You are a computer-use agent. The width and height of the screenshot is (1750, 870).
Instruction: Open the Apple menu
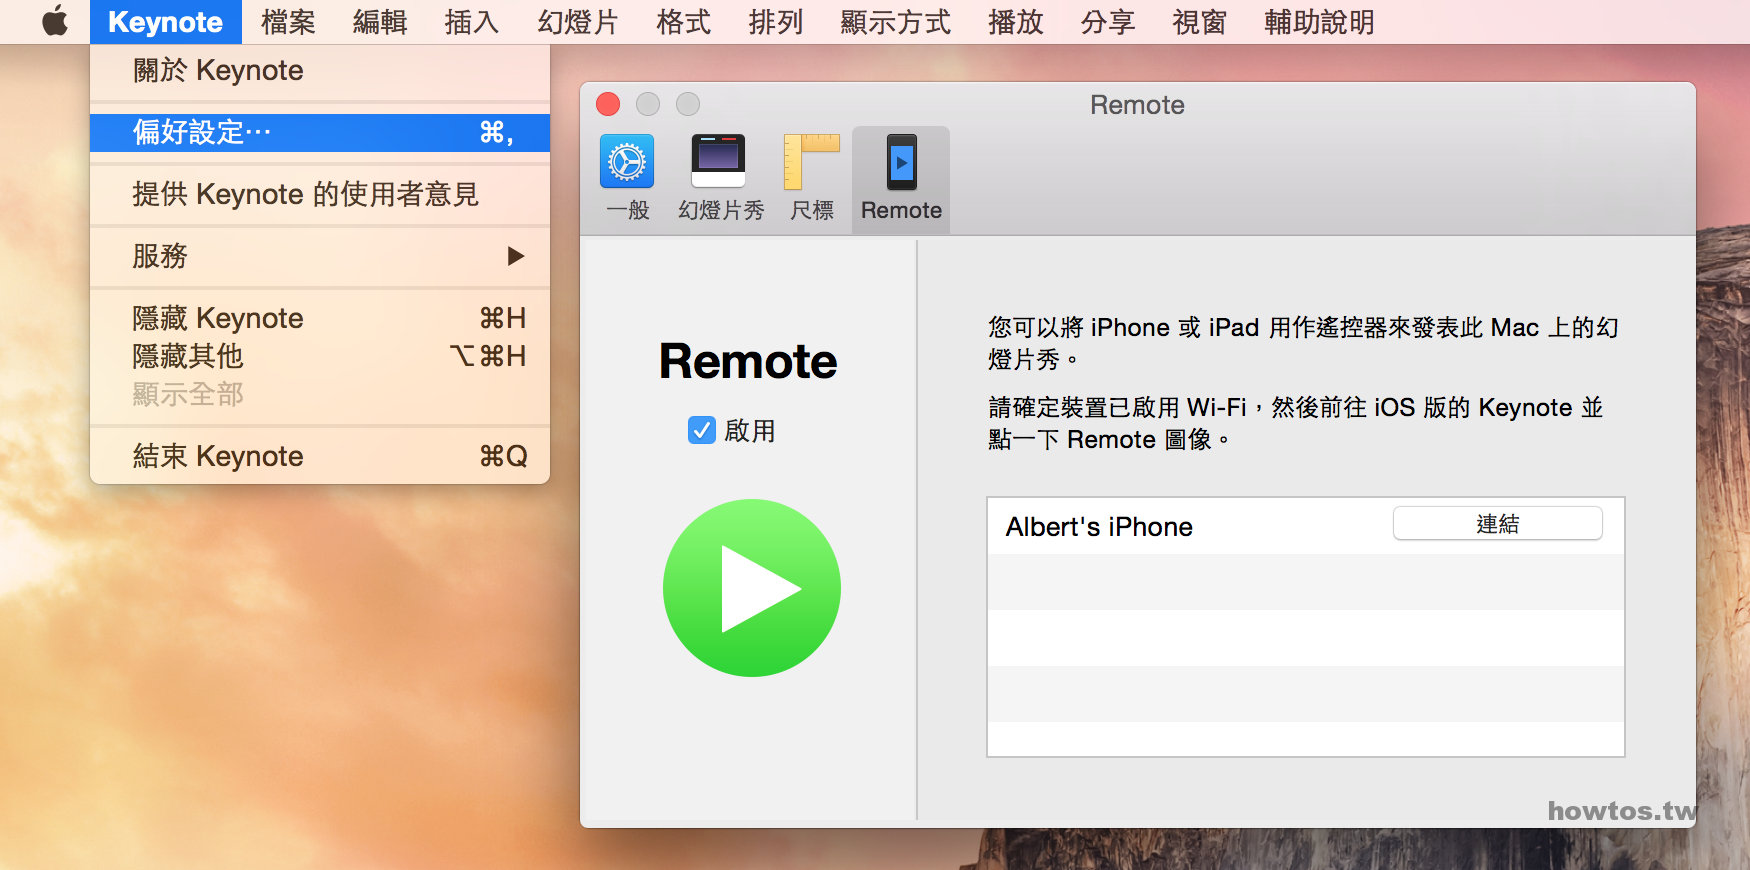click(x=55, y=21)
